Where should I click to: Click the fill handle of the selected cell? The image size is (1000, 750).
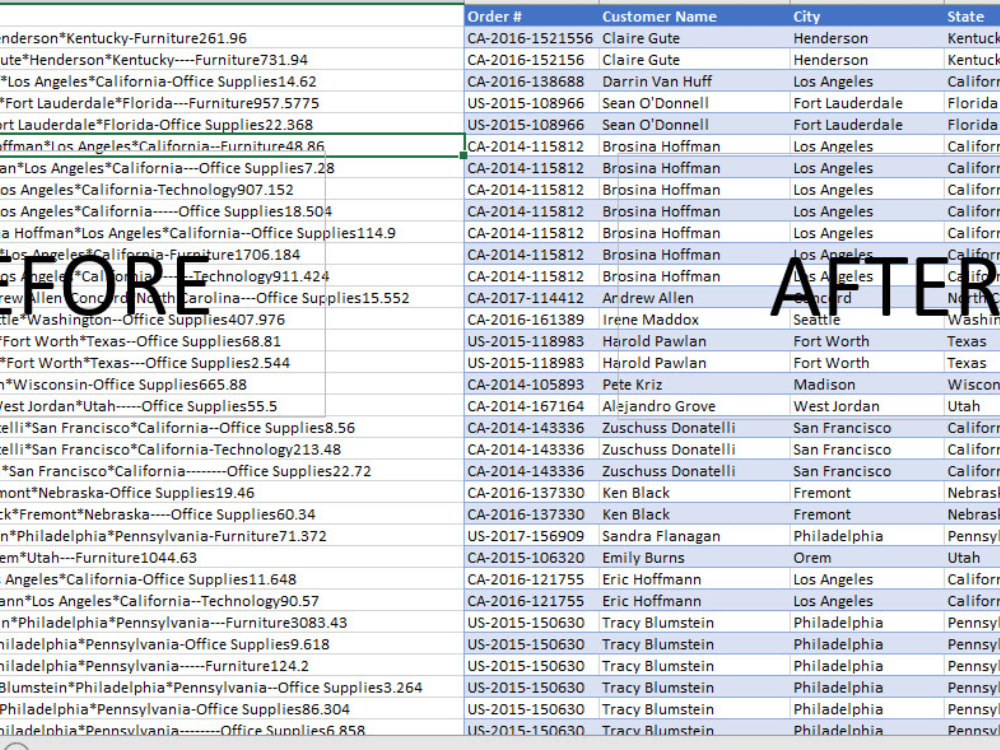pyautogui.click(x=464, y=155)
